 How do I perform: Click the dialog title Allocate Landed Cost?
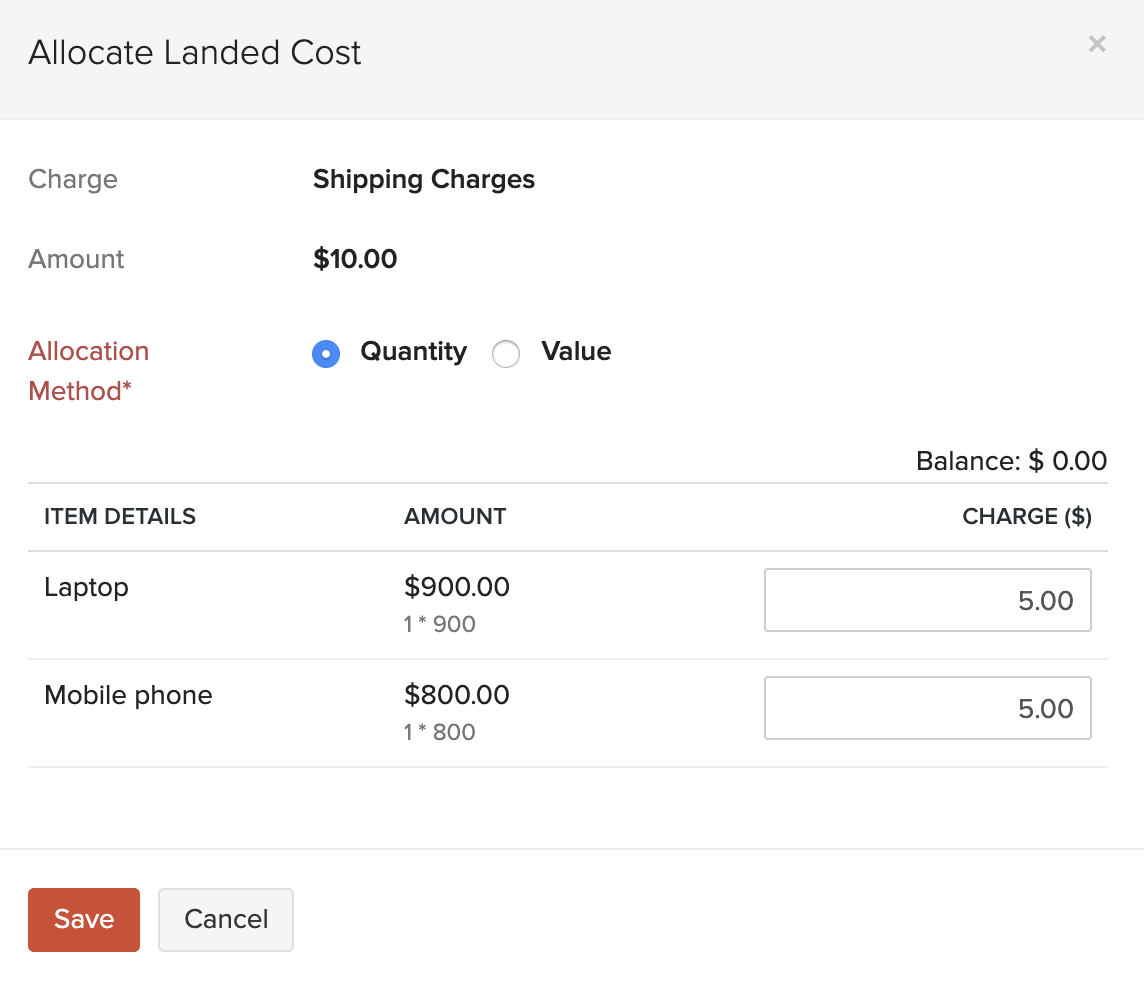tap(196, 53)
